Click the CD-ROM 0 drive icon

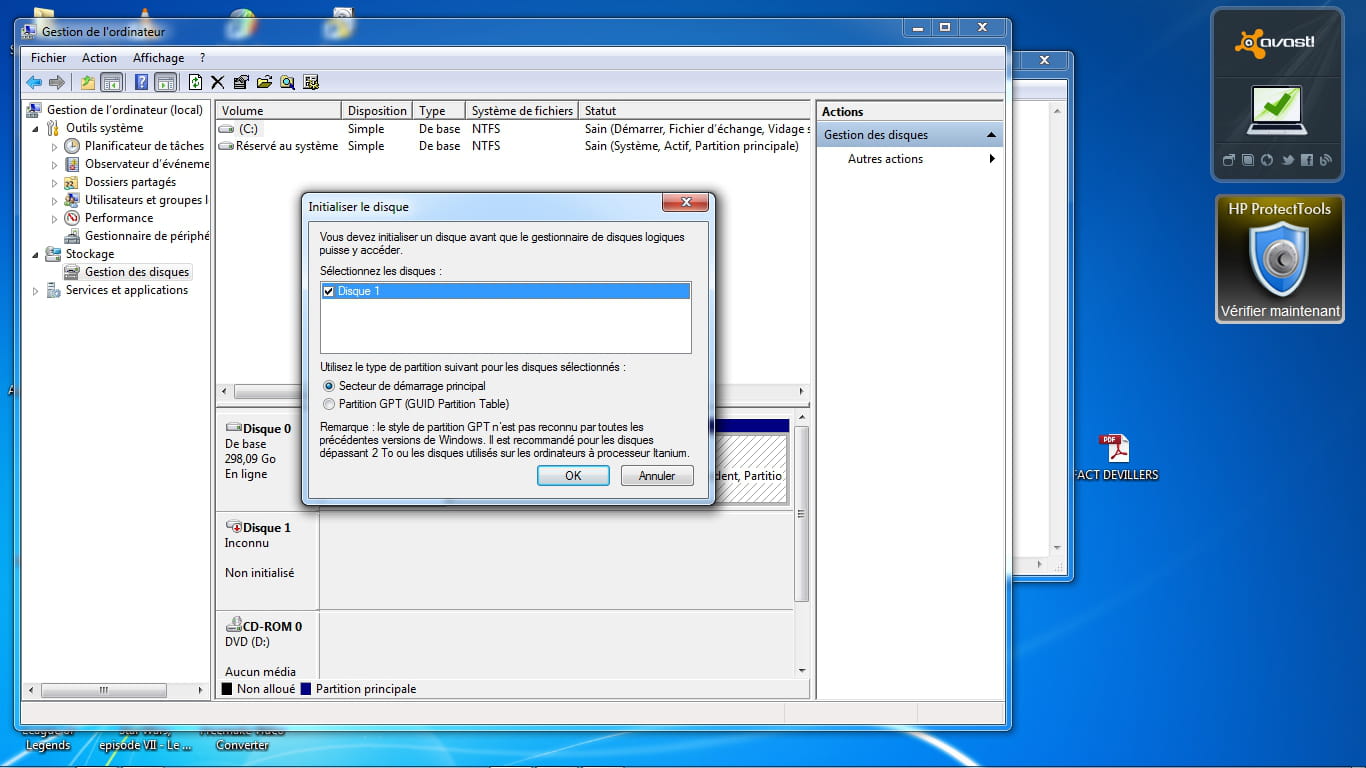coord(234,626)
